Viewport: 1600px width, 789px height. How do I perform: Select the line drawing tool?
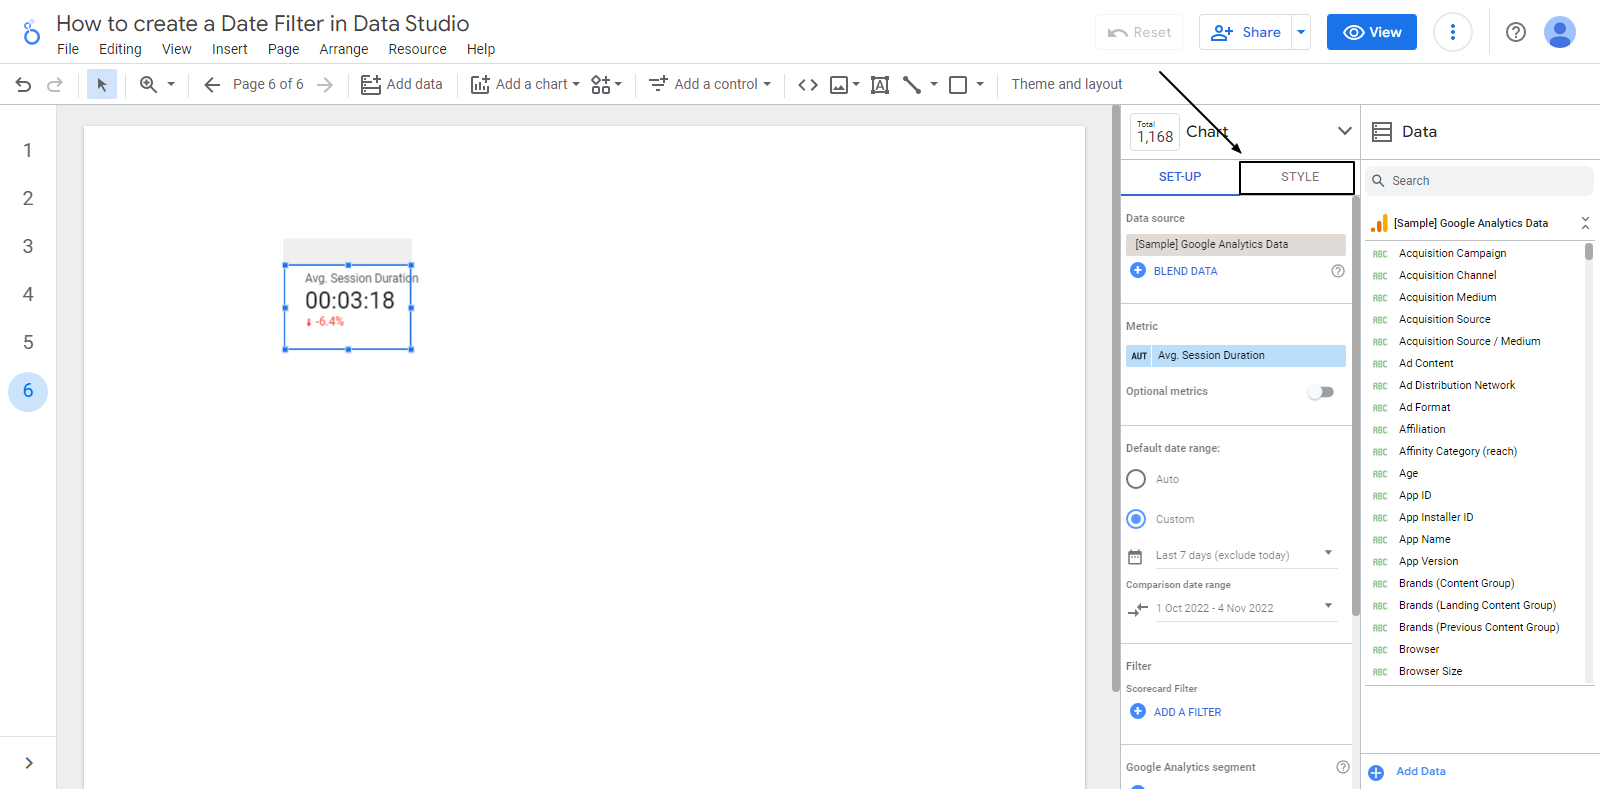912,85
